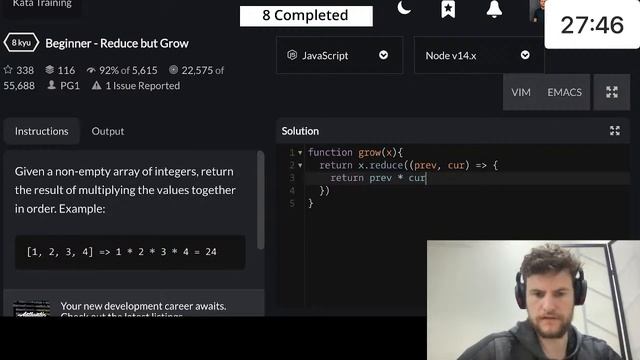Click the x.reduce code line
This screenshot has width=640, height=360.
tap(409, 165)
